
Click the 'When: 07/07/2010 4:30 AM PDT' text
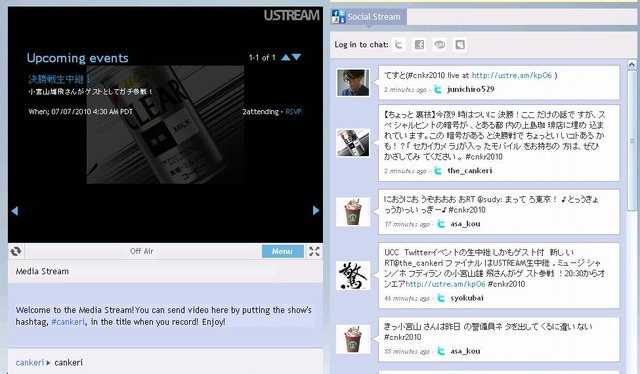click(x=80, y=111)
